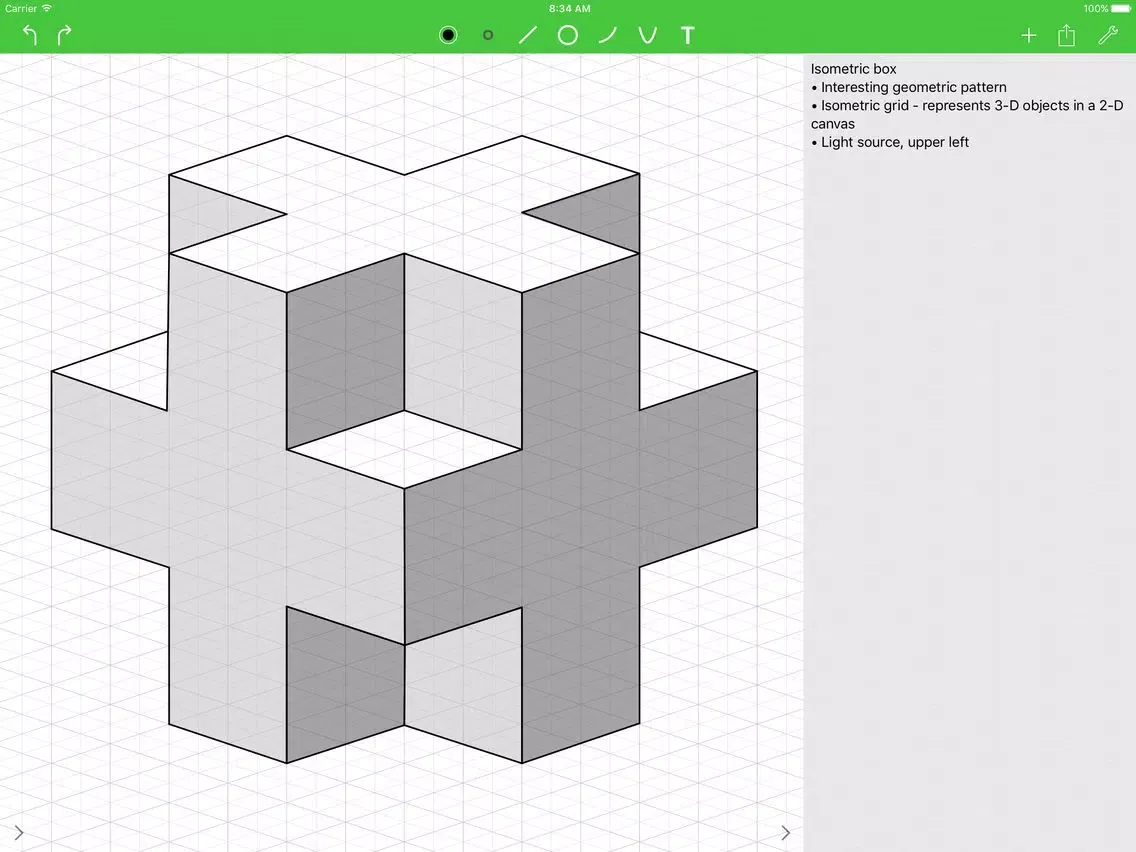This screenshot has width=1136, height=852.
Task: Add new item with plus icon
Action: pyautogui.click(x=1029, y=35)
